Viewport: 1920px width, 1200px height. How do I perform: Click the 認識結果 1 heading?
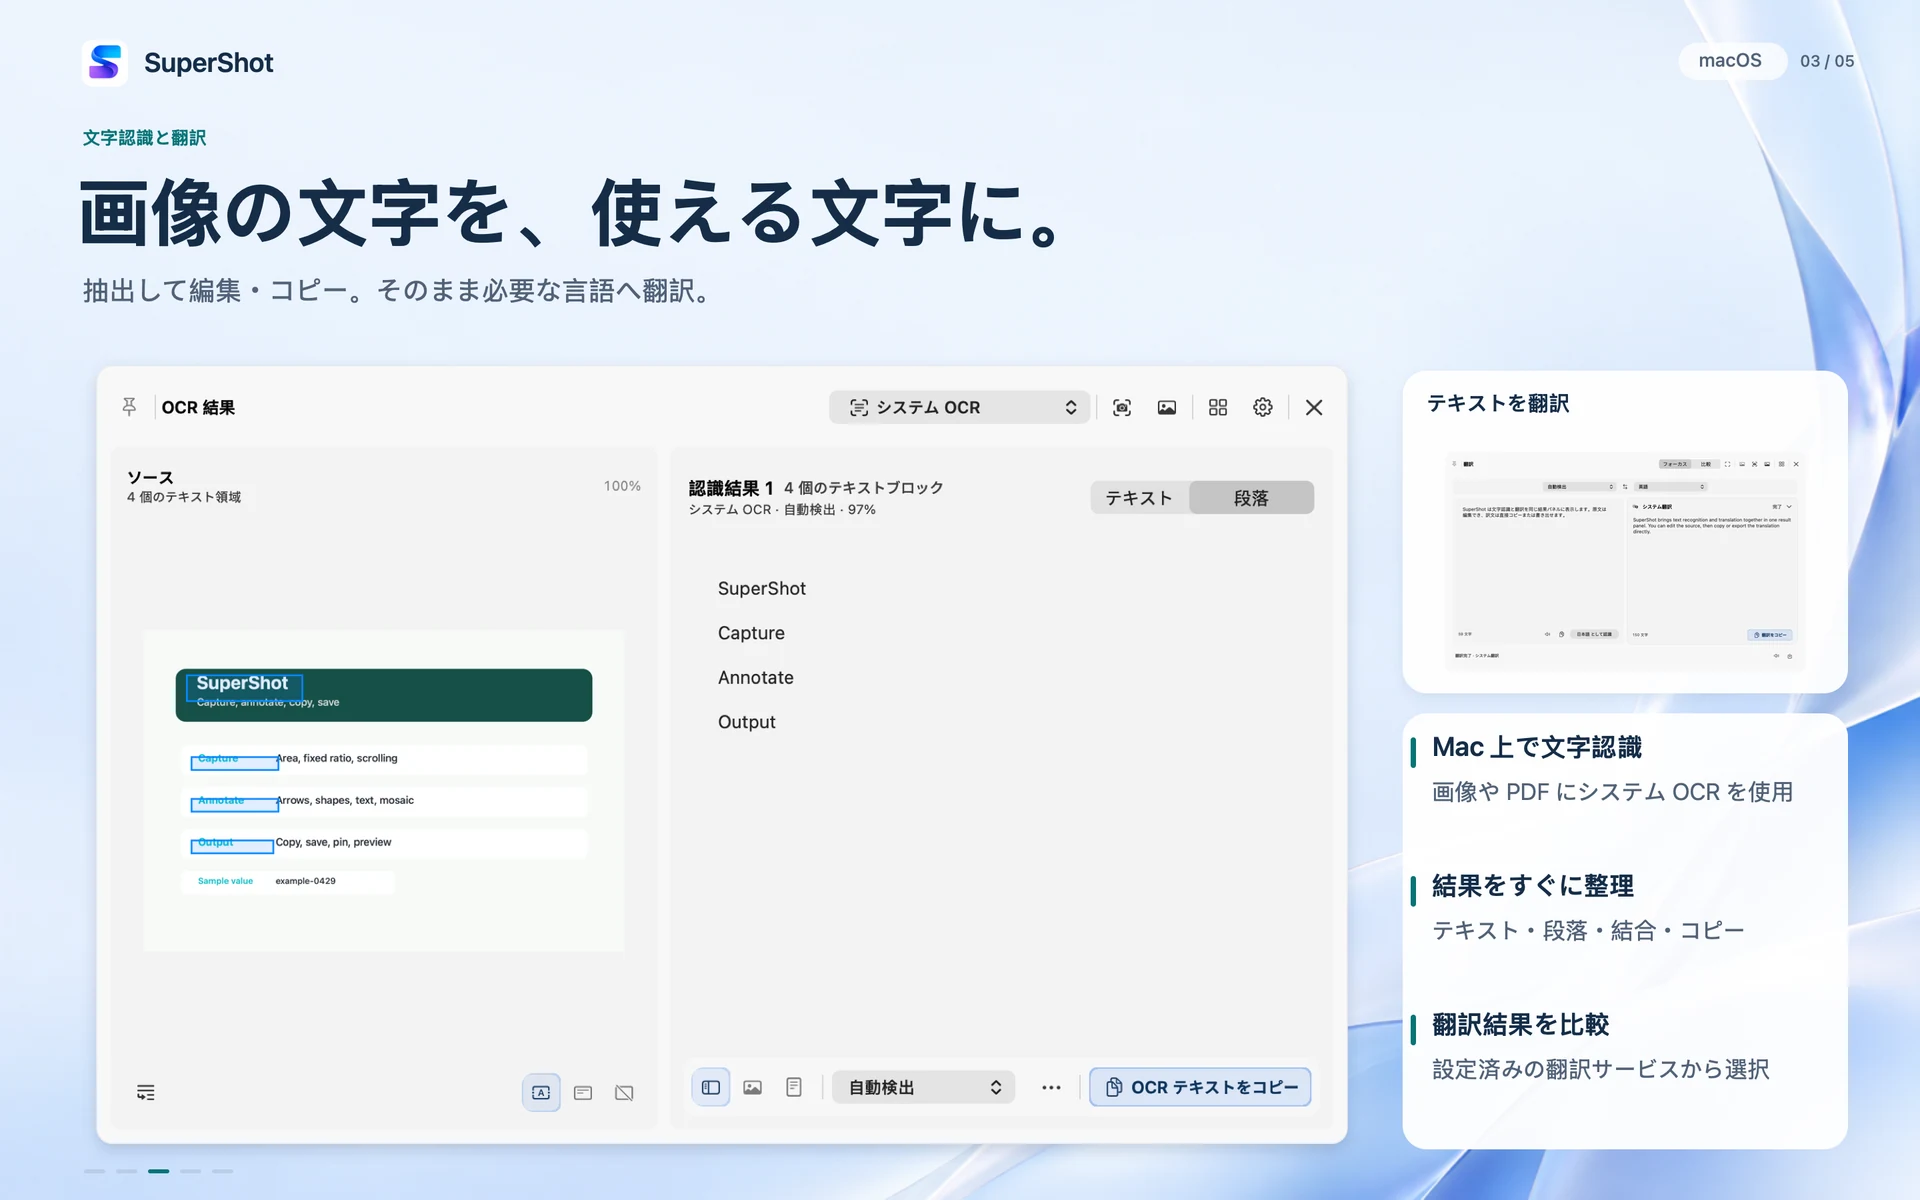click(731, 488)
